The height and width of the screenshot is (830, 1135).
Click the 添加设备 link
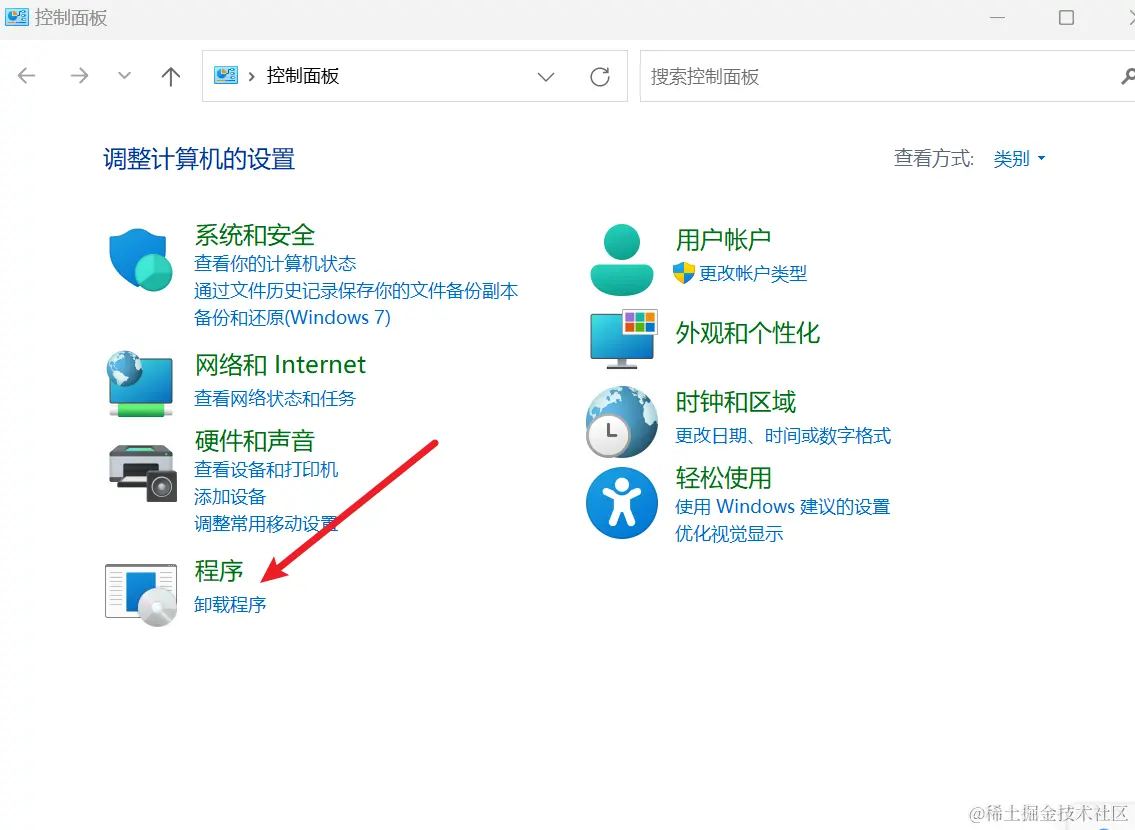pyautogui.click(x=230, y=496)
